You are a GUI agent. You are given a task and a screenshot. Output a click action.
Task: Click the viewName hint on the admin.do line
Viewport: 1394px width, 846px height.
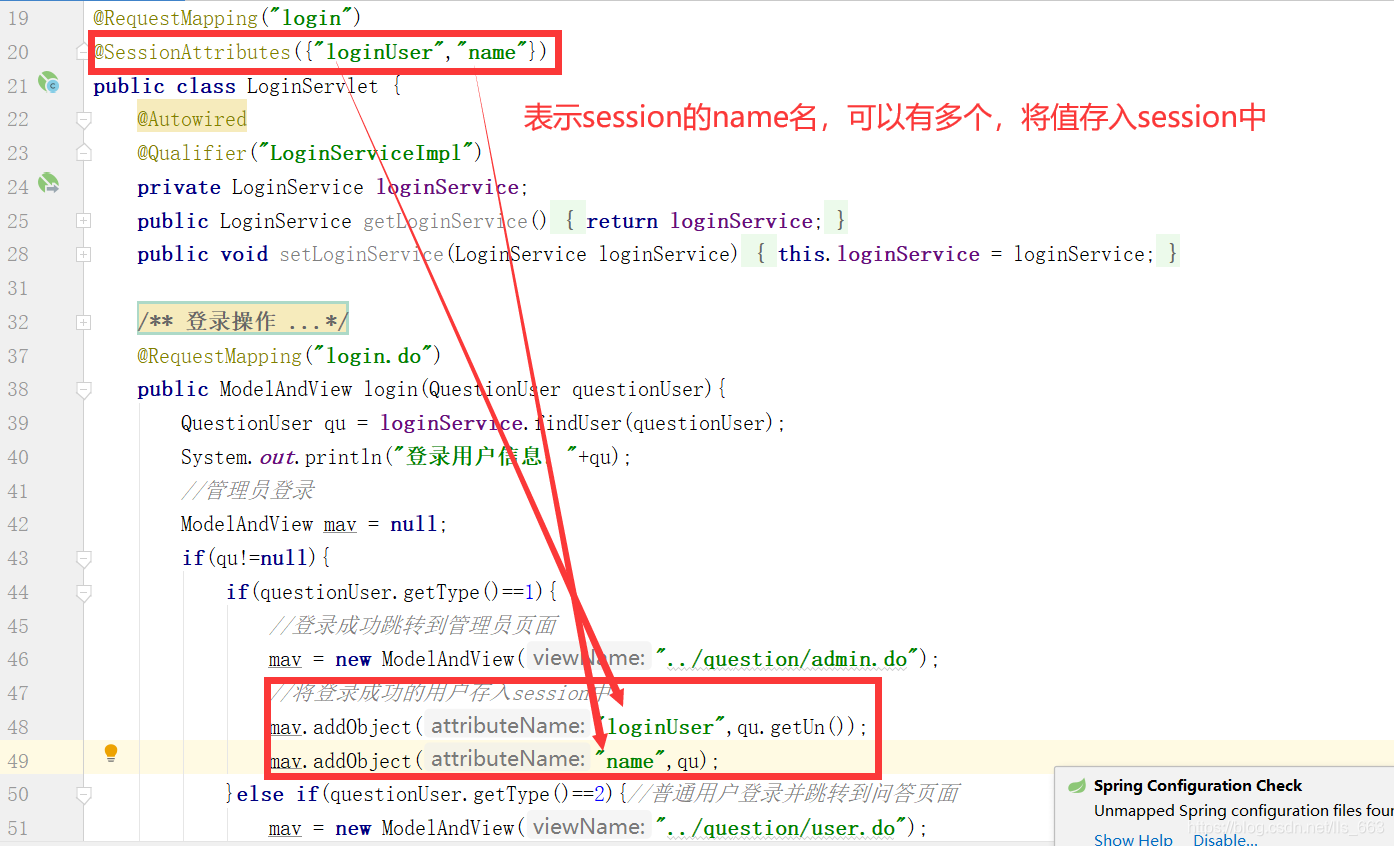(588, 658)
